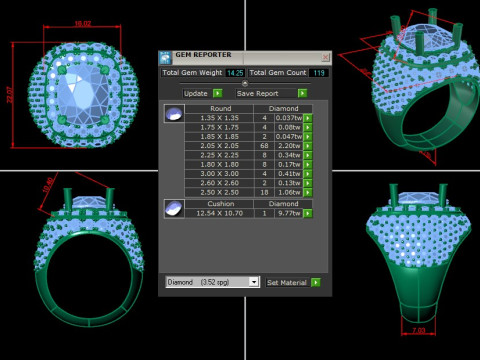Image resolution: width=480 pixels, height=360 pixels.
Task: Click green arrow for 2.05 X 2.05 row
Action: (x=308, y=146)
